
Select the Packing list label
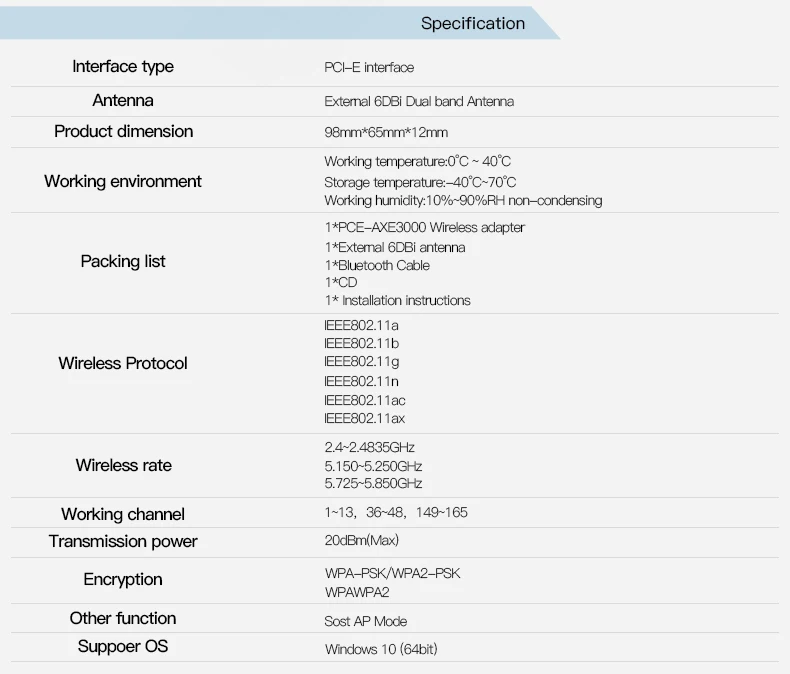pyautogui.click(x=123, y=262)
